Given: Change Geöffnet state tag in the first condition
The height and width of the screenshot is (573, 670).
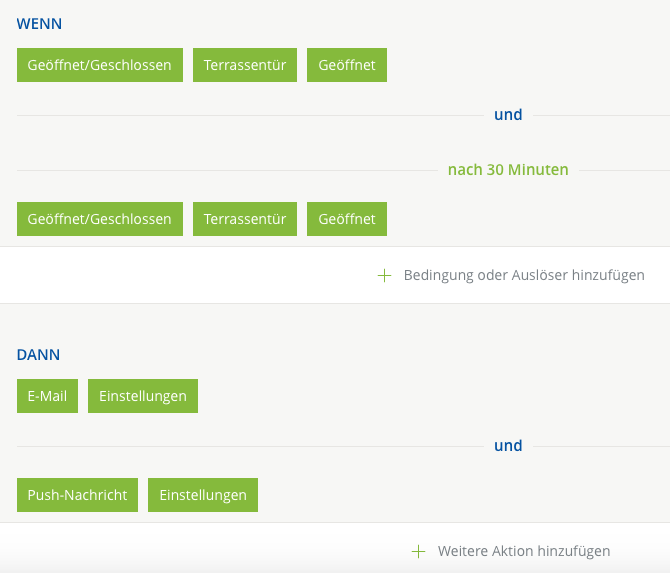Looking at the screenshot, I should (347, 65).
